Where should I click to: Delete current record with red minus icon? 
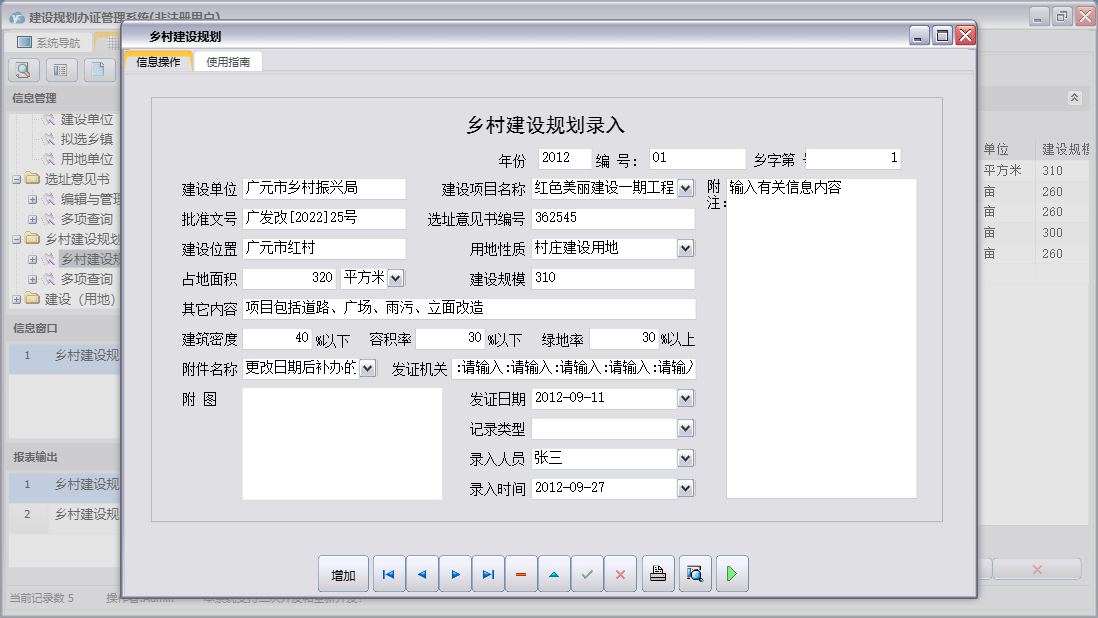(521, 573)
